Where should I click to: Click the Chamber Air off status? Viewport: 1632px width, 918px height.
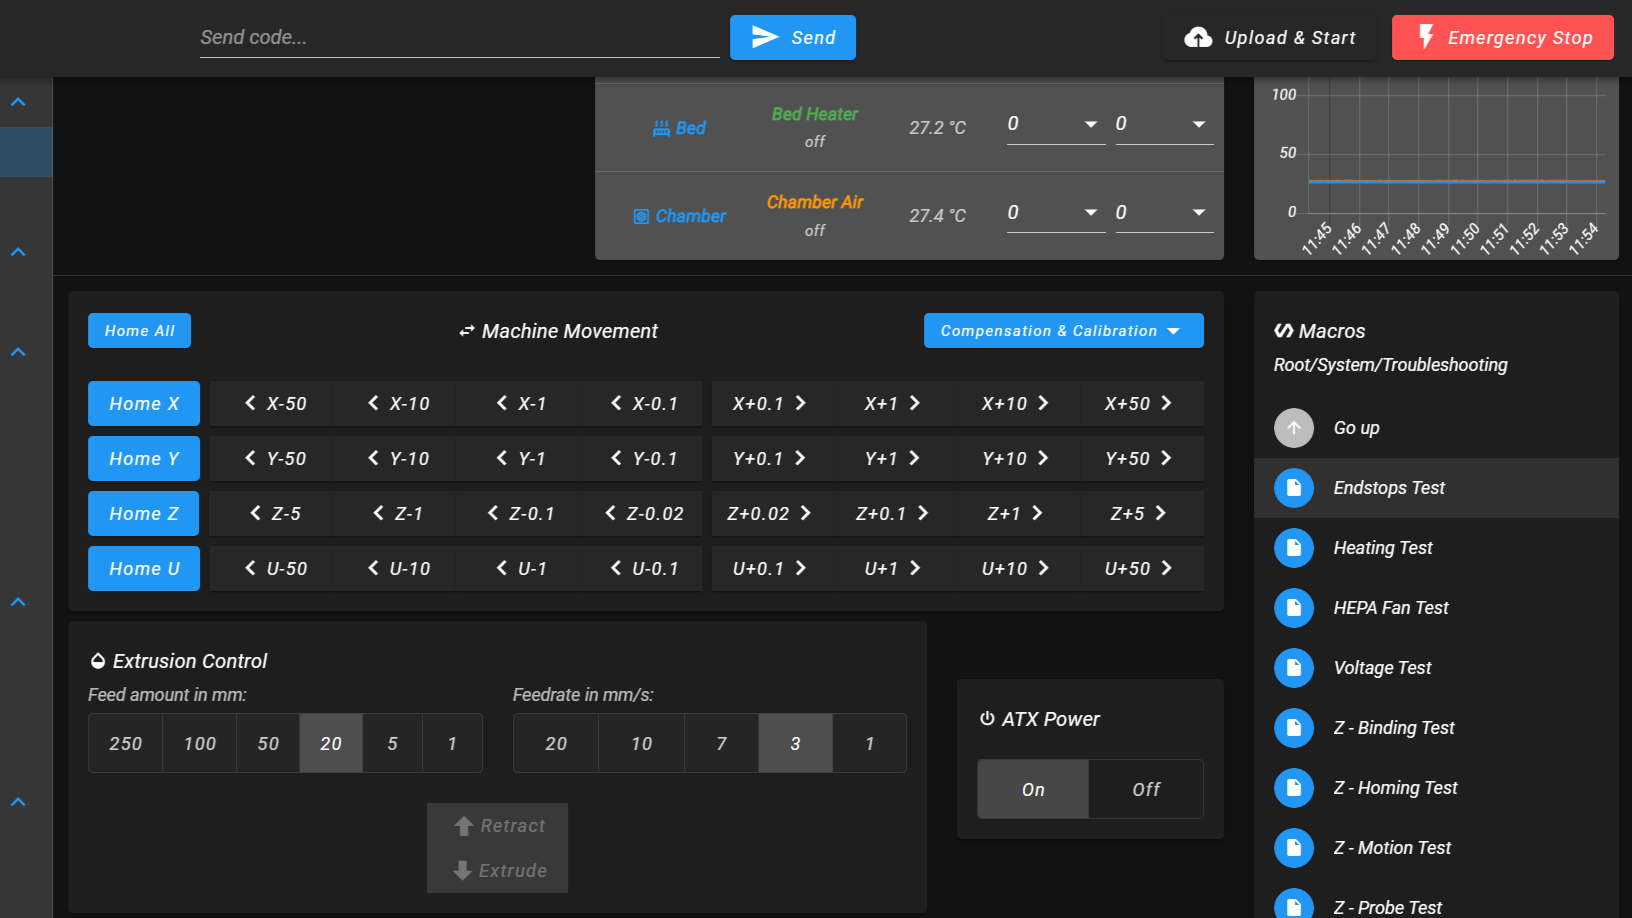point(815,231)
